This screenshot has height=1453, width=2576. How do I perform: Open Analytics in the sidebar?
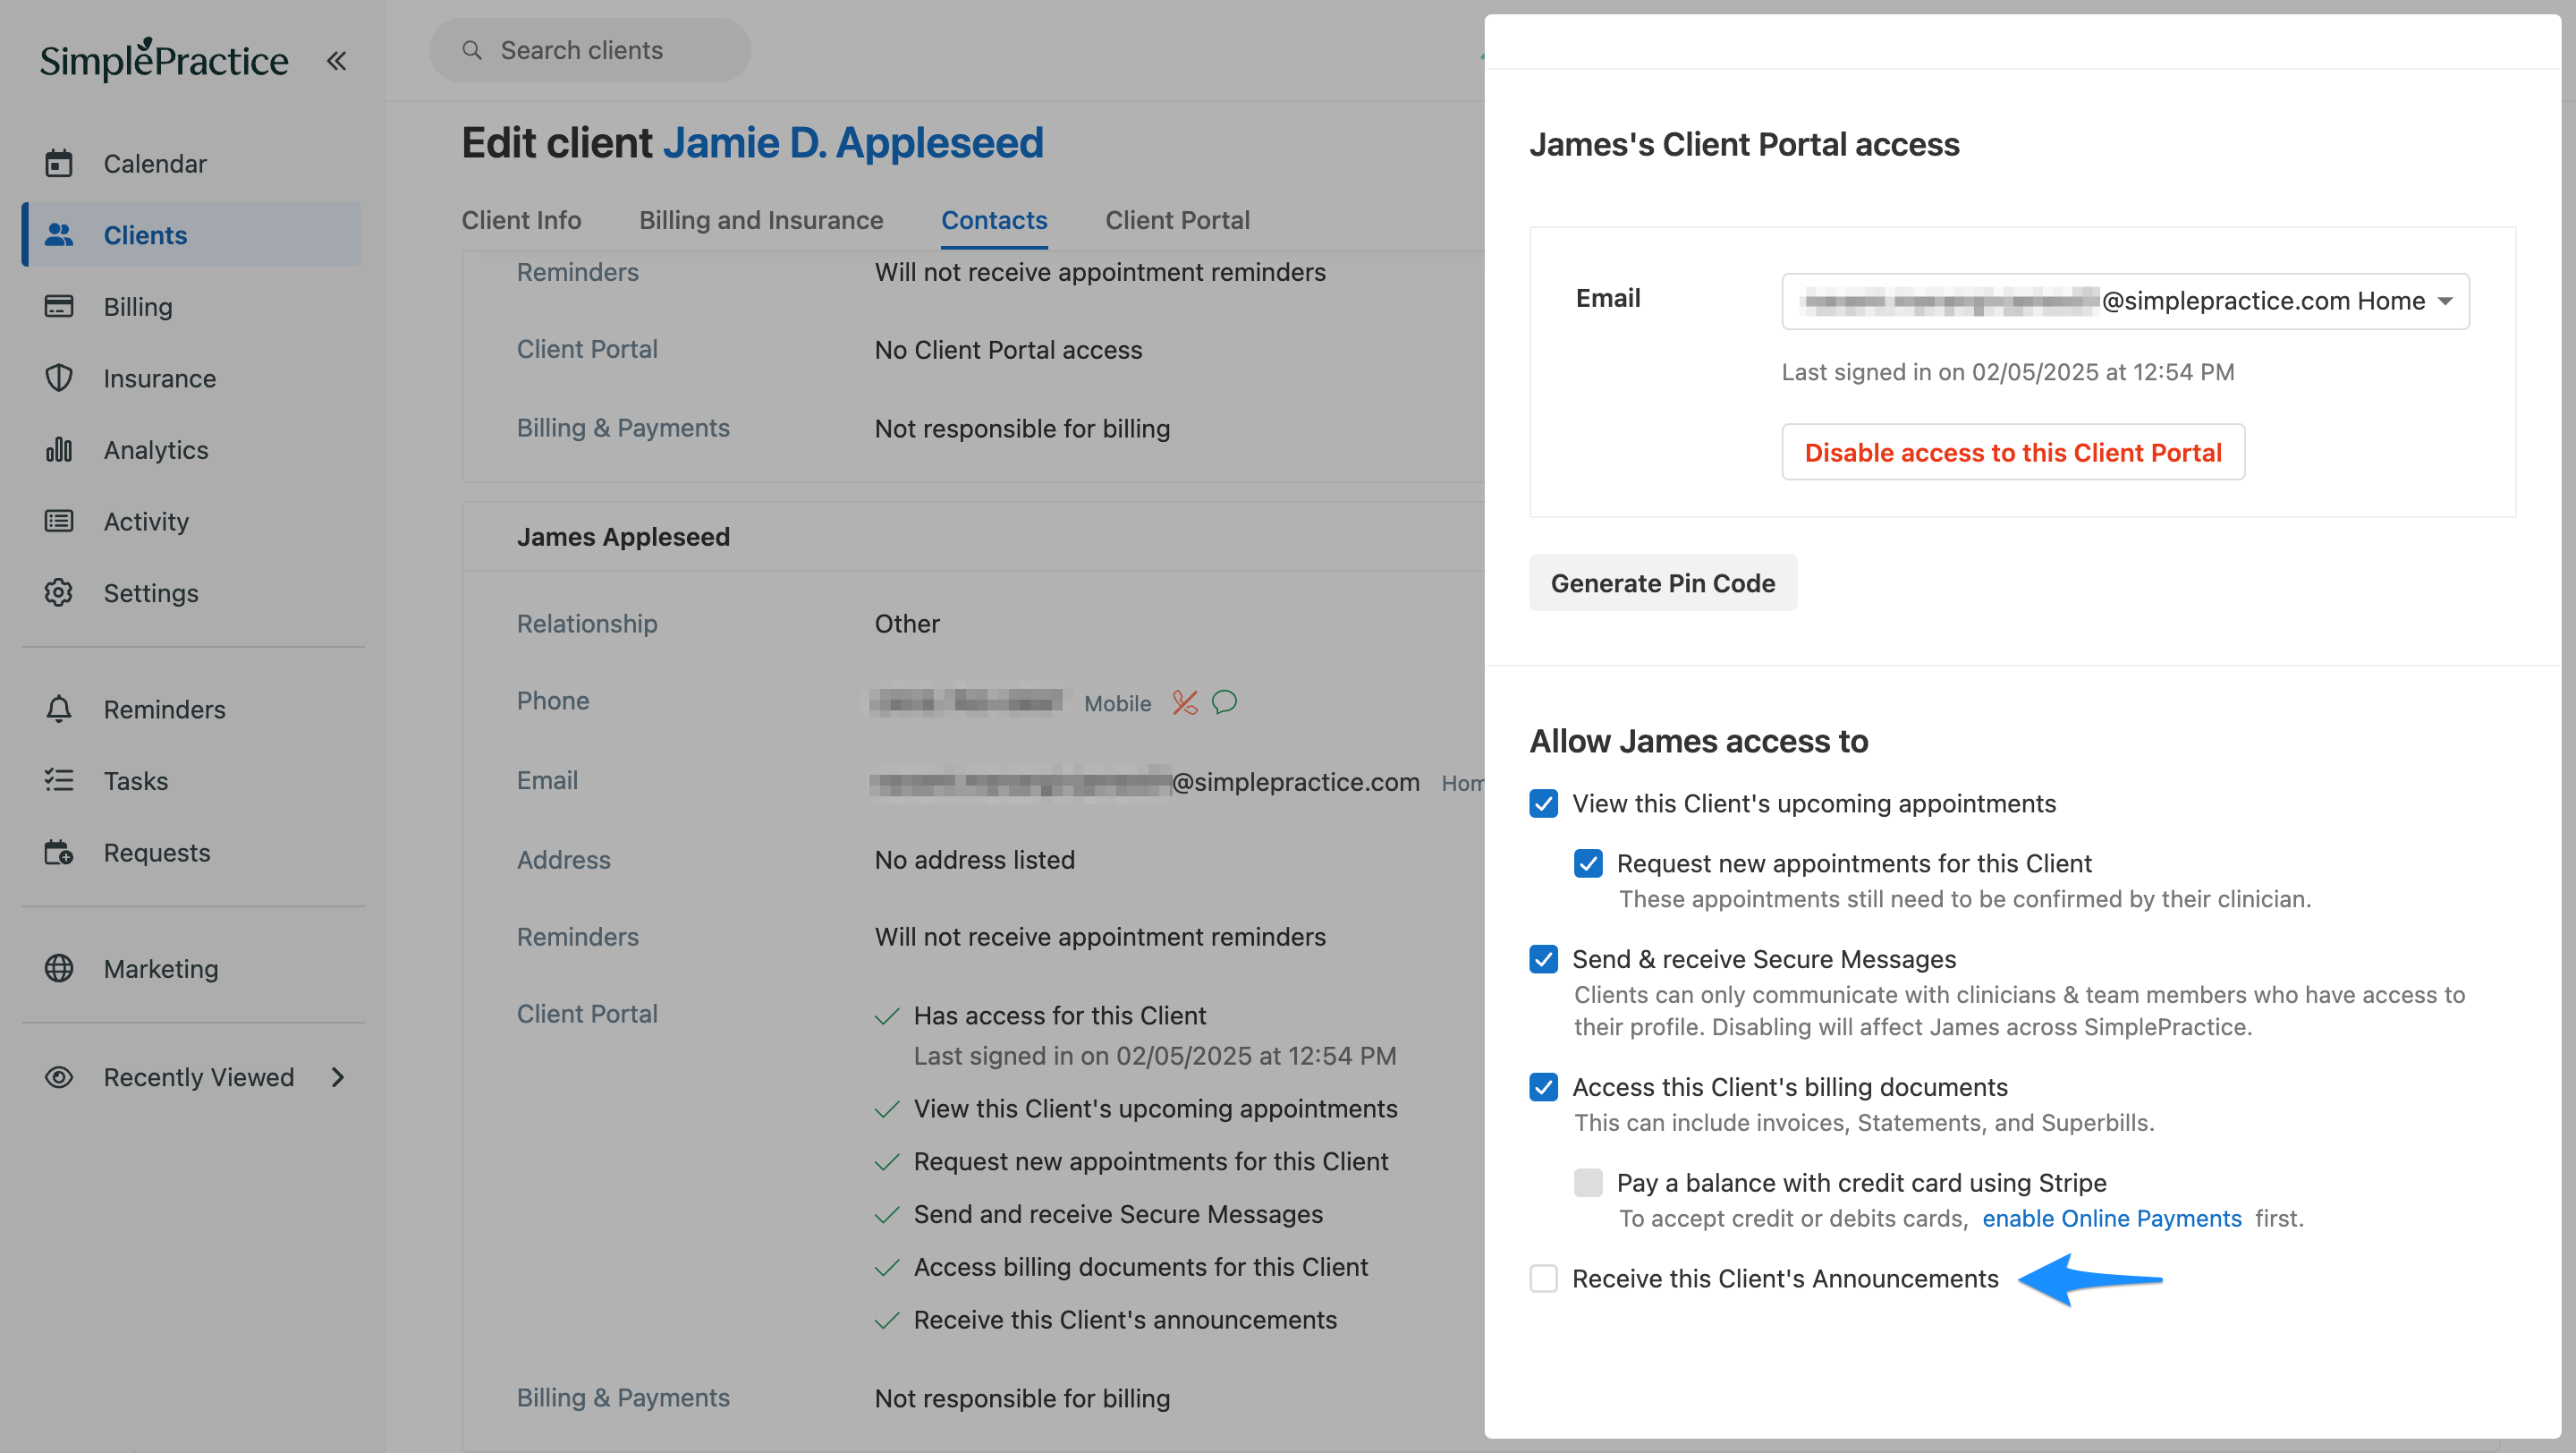(x=191, y=449)
